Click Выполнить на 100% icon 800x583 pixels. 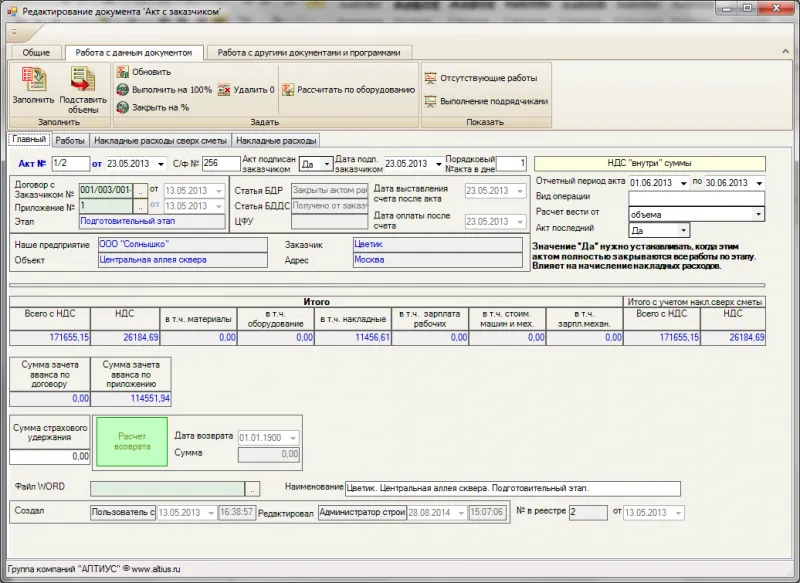[122, 89]
